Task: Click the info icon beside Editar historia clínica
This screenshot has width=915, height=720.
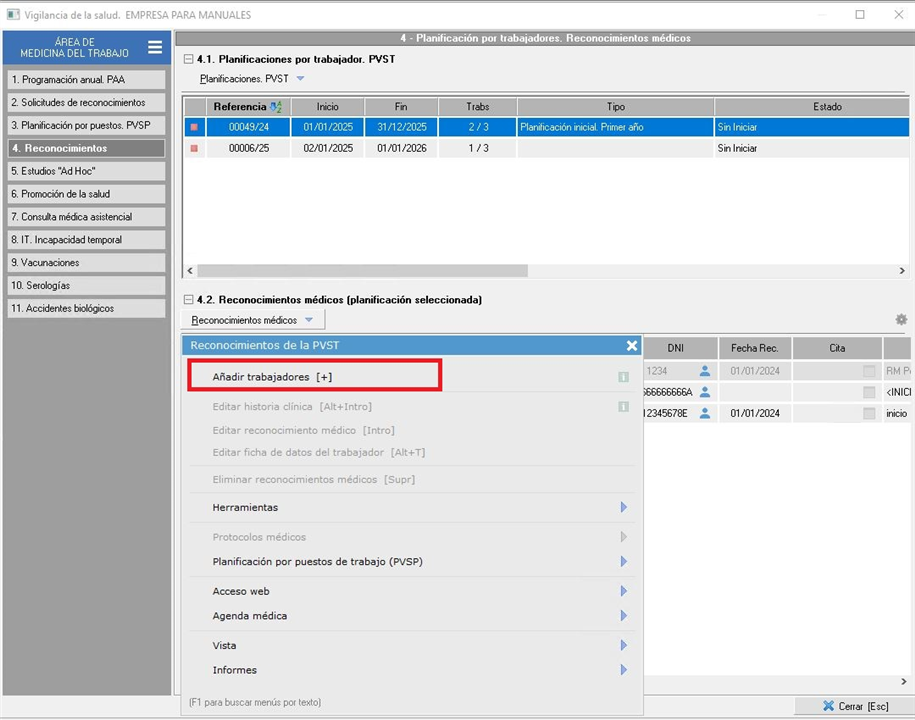Action: tap(623, 407)
